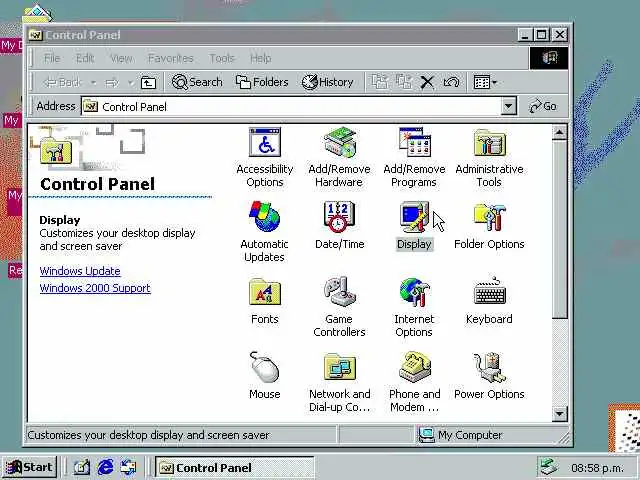
Task: Open the Back button history dropdown
Action: (93, 83)
